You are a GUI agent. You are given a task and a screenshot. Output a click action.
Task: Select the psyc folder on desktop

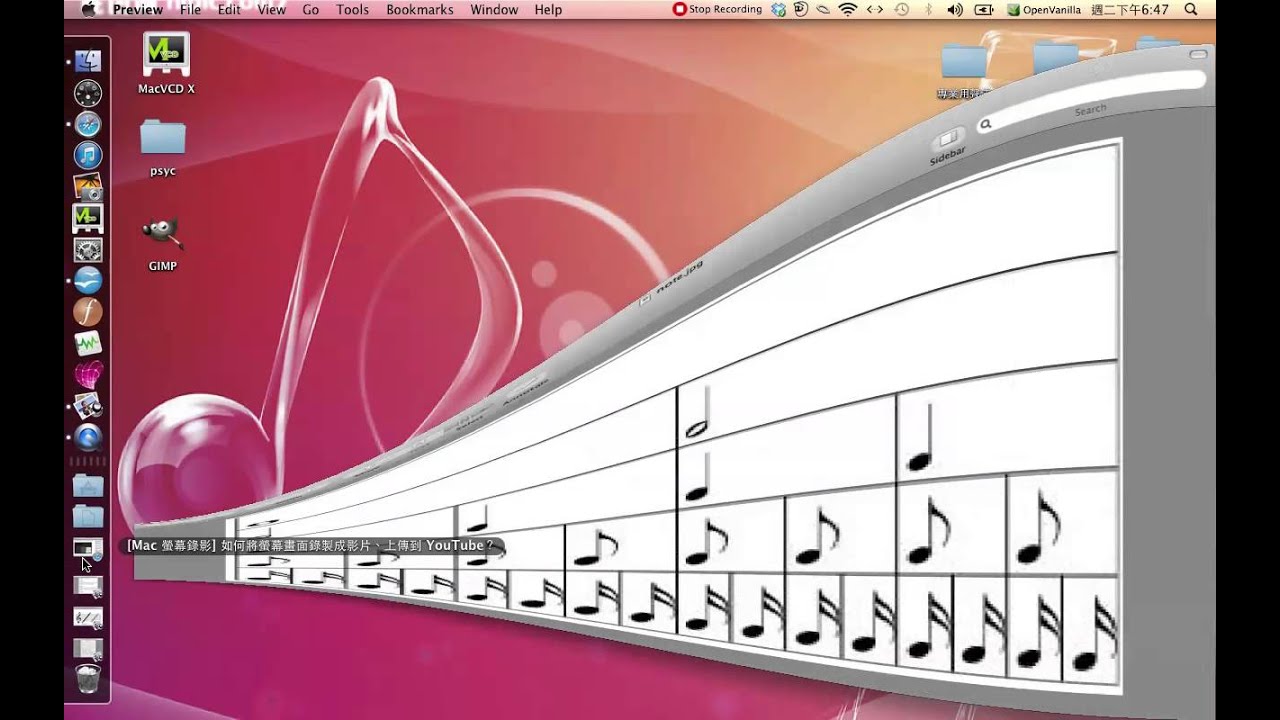[x=163, y=147]
